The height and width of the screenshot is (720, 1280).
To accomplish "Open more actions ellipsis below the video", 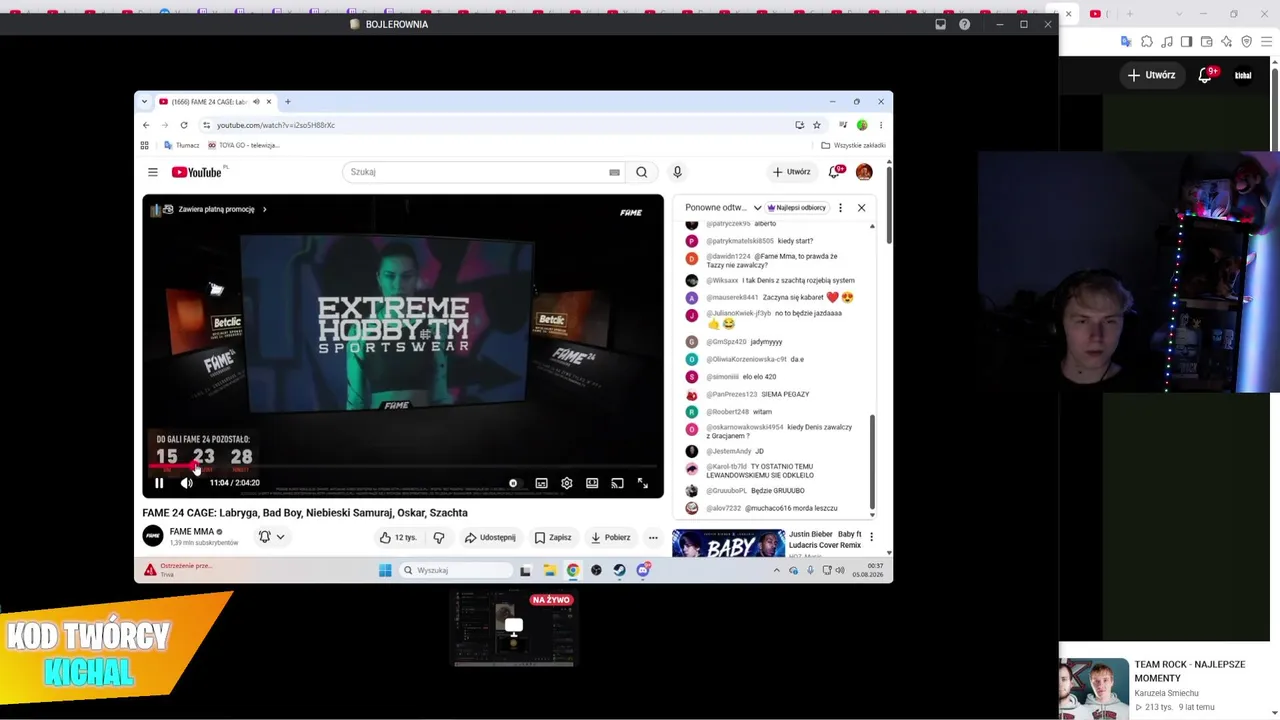I will (x=653, y=538).
